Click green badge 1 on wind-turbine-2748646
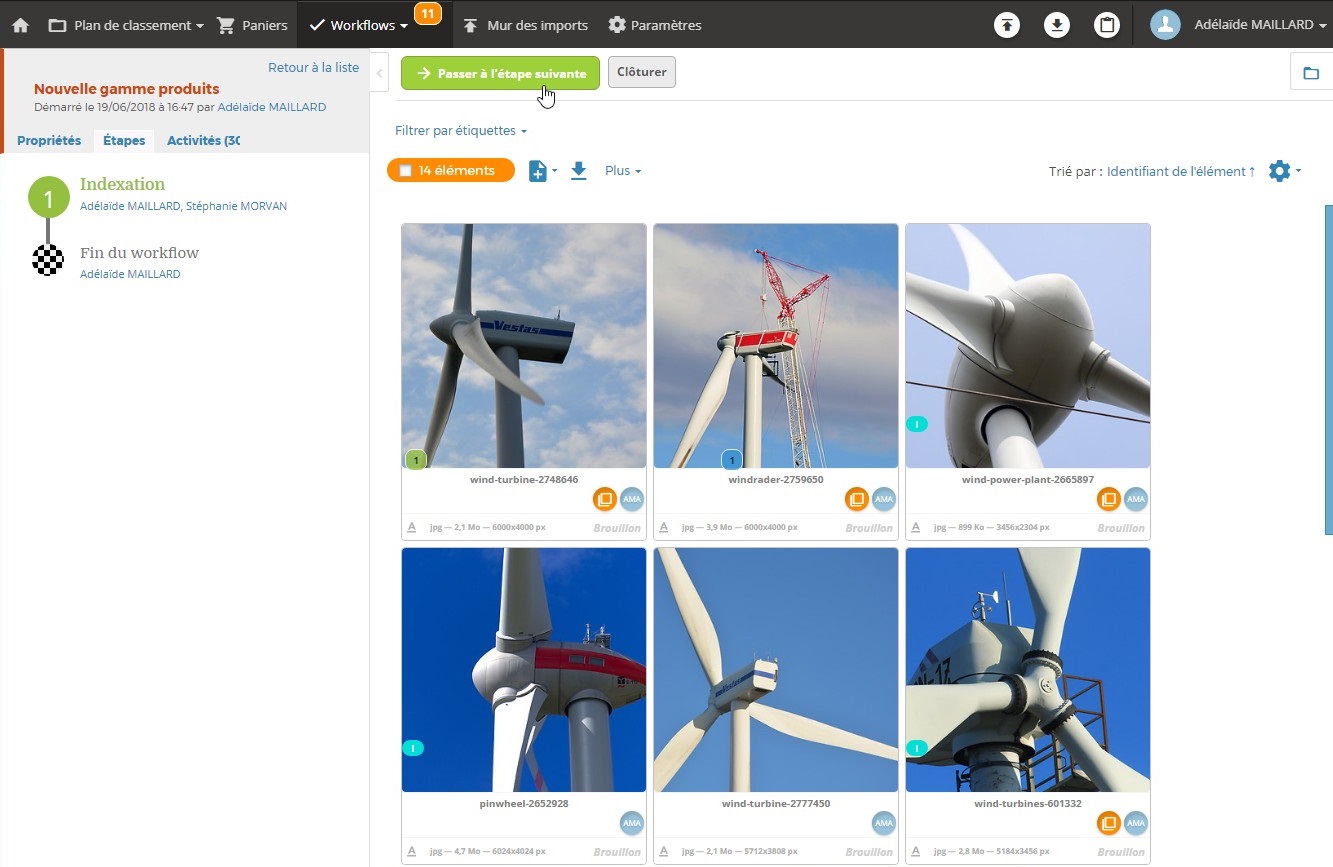Screen dimensions: 1333x867 [416, 460]
